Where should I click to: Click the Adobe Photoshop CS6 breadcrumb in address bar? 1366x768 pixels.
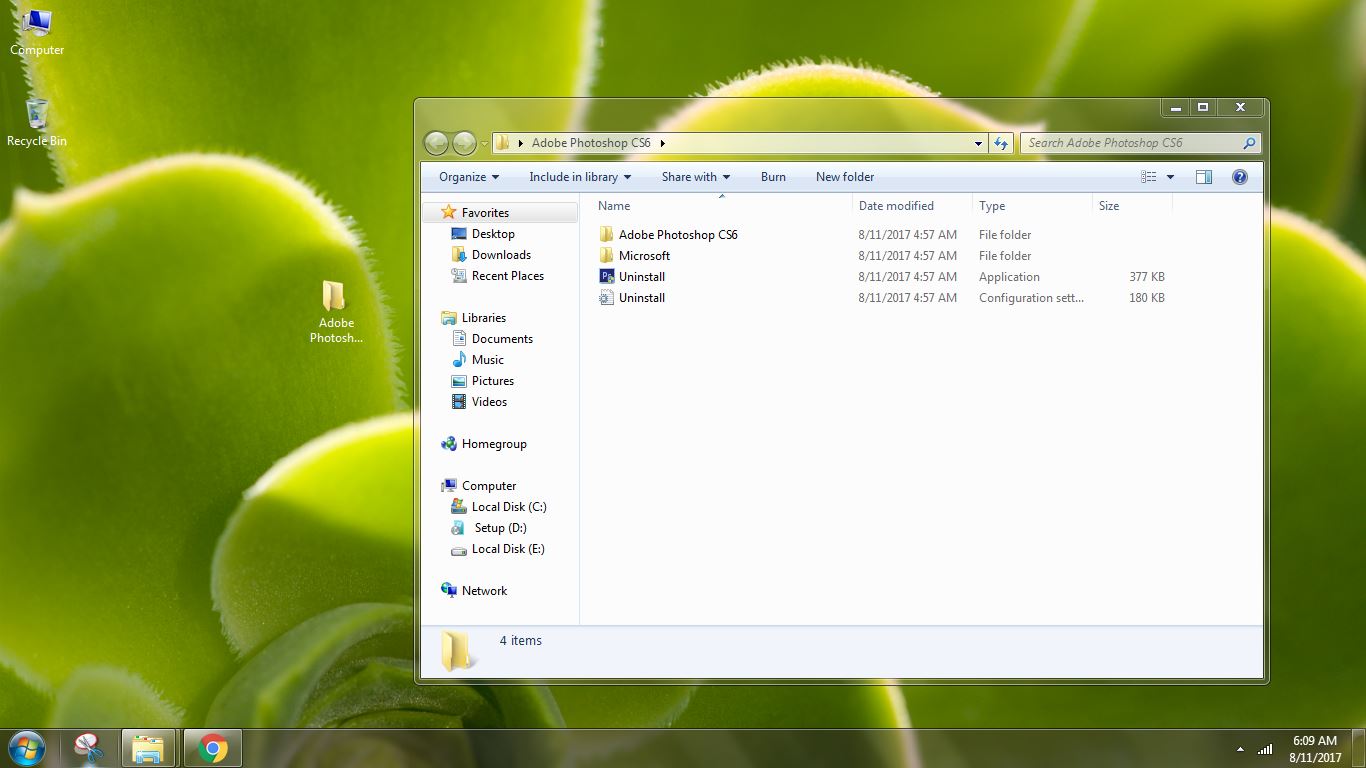tap(591, 143)
